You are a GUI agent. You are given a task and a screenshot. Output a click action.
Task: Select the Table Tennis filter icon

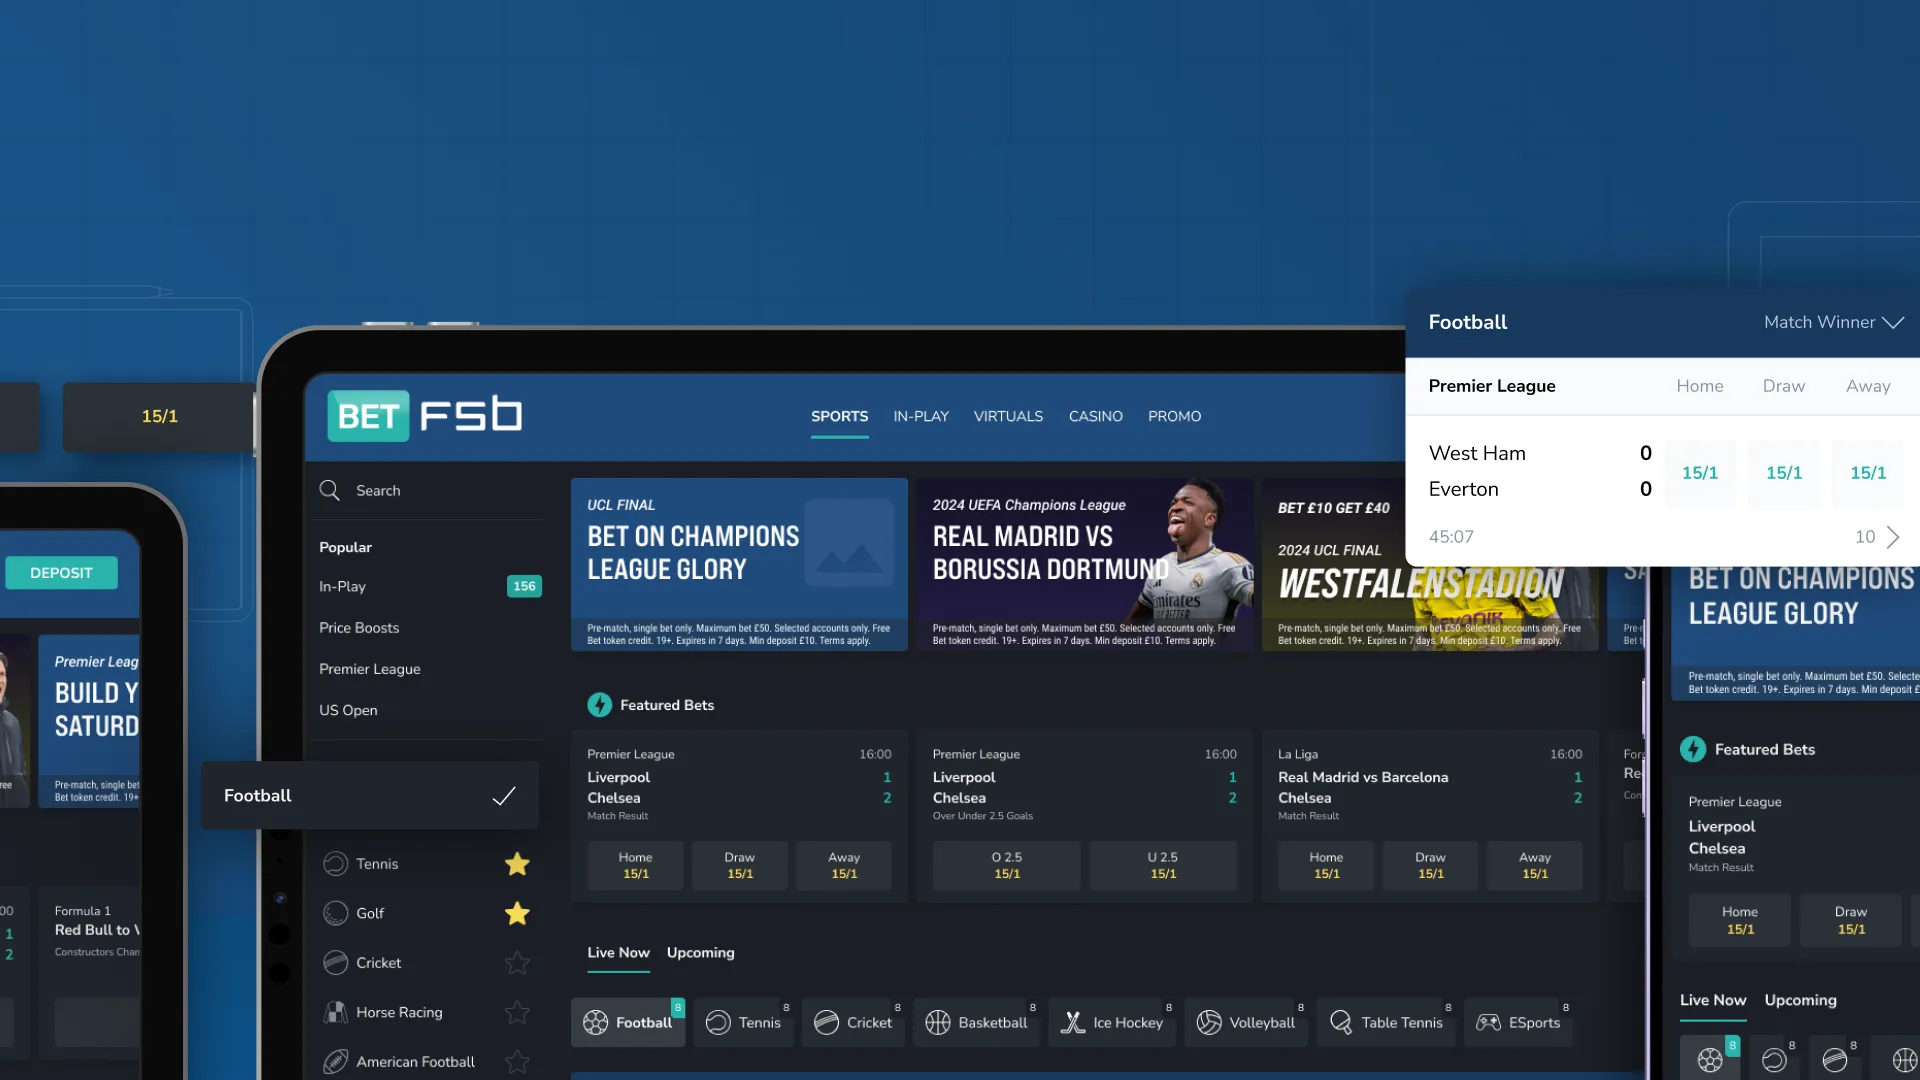(1341, 1022)
